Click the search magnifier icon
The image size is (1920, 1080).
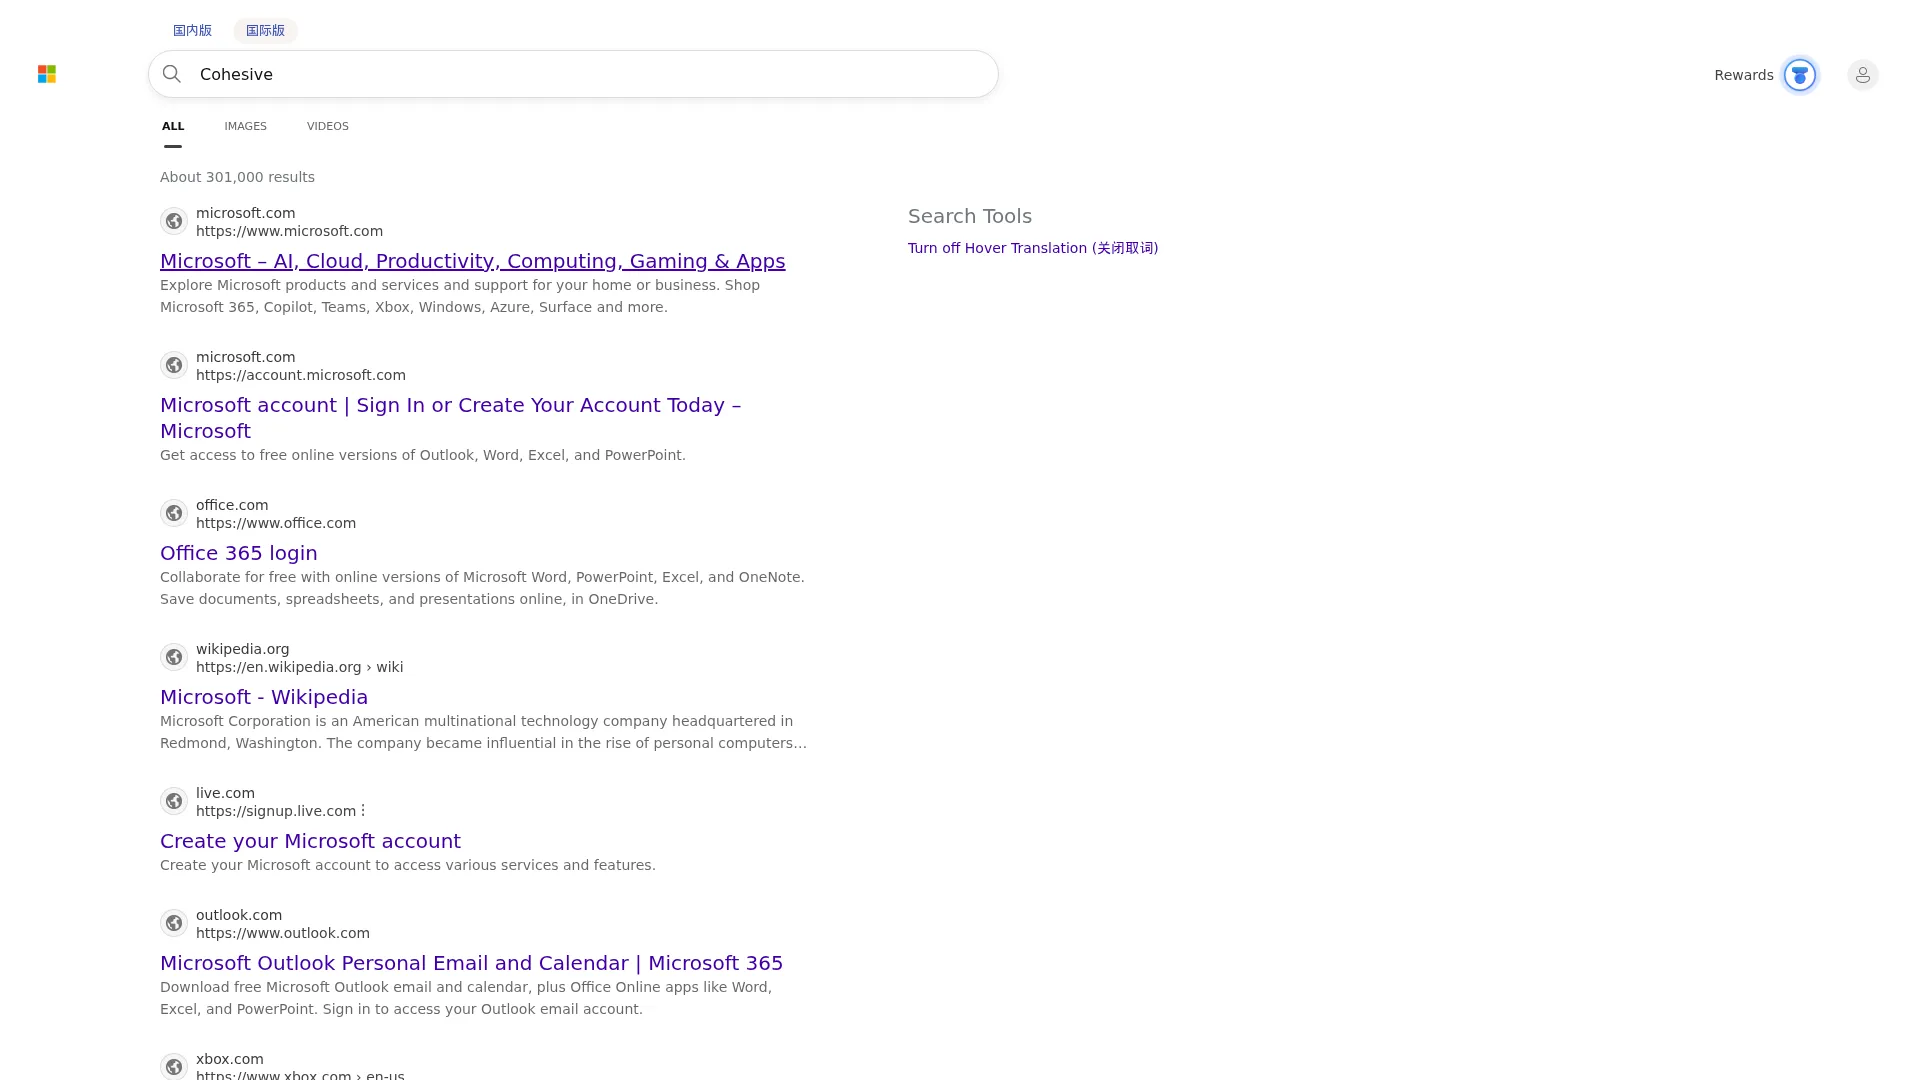point(172,74)
